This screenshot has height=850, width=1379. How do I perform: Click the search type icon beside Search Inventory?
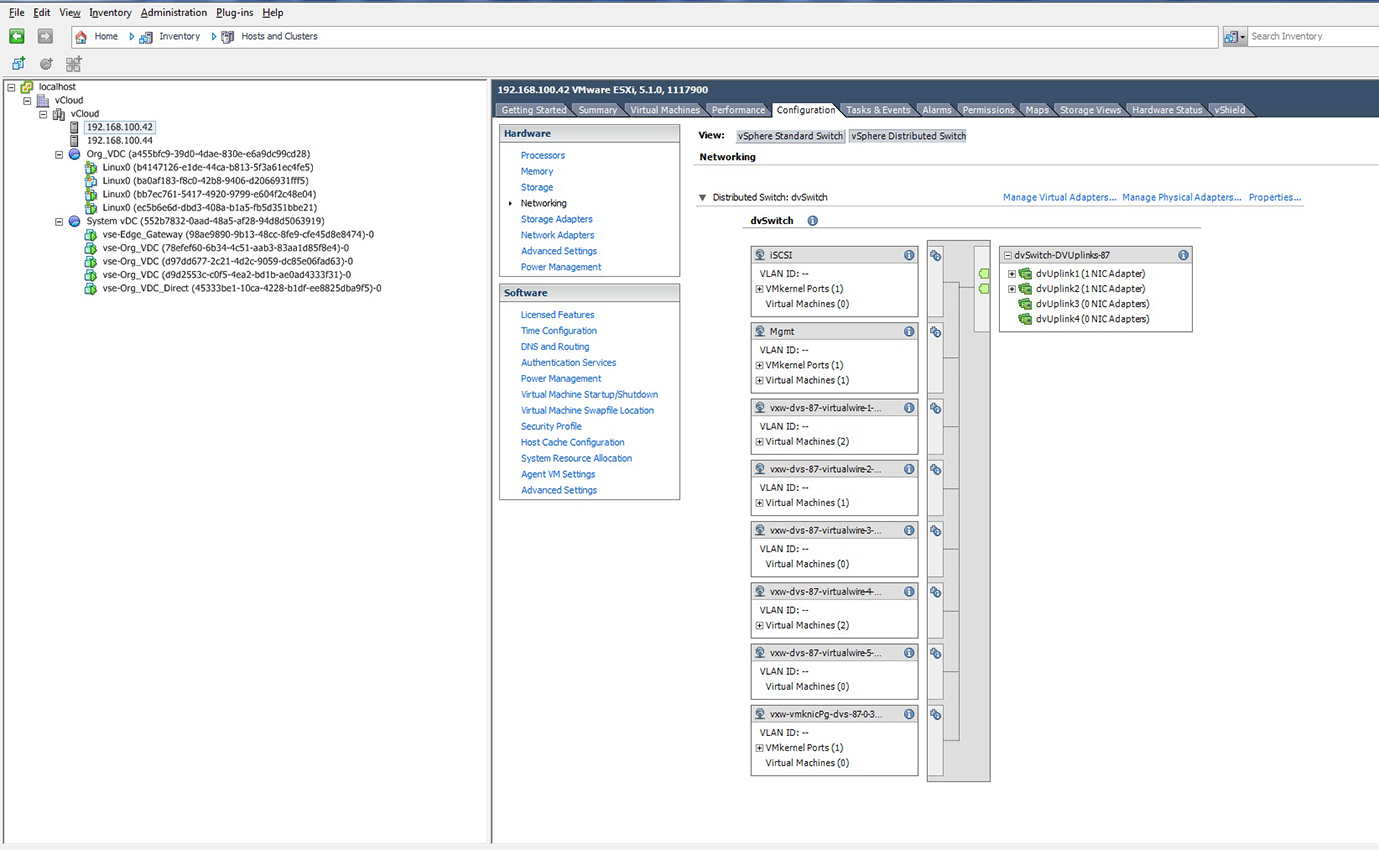coord(1230,37)
